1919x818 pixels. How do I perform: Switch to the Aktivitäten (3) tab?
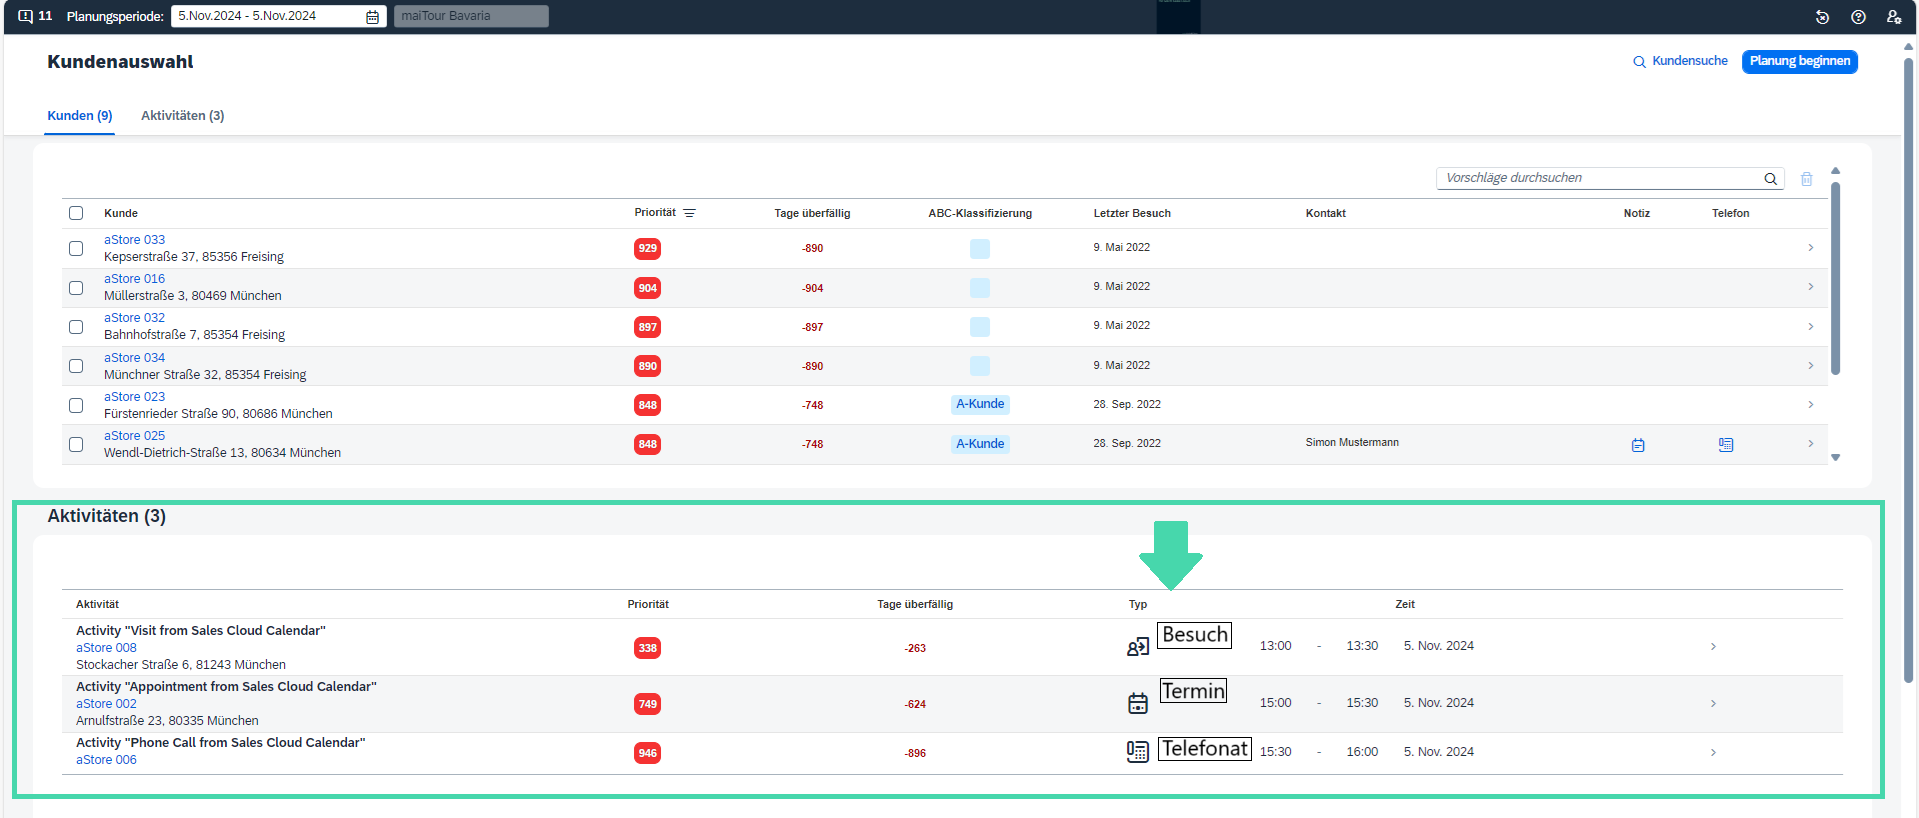pyautogui.click(x=182, y=116)
